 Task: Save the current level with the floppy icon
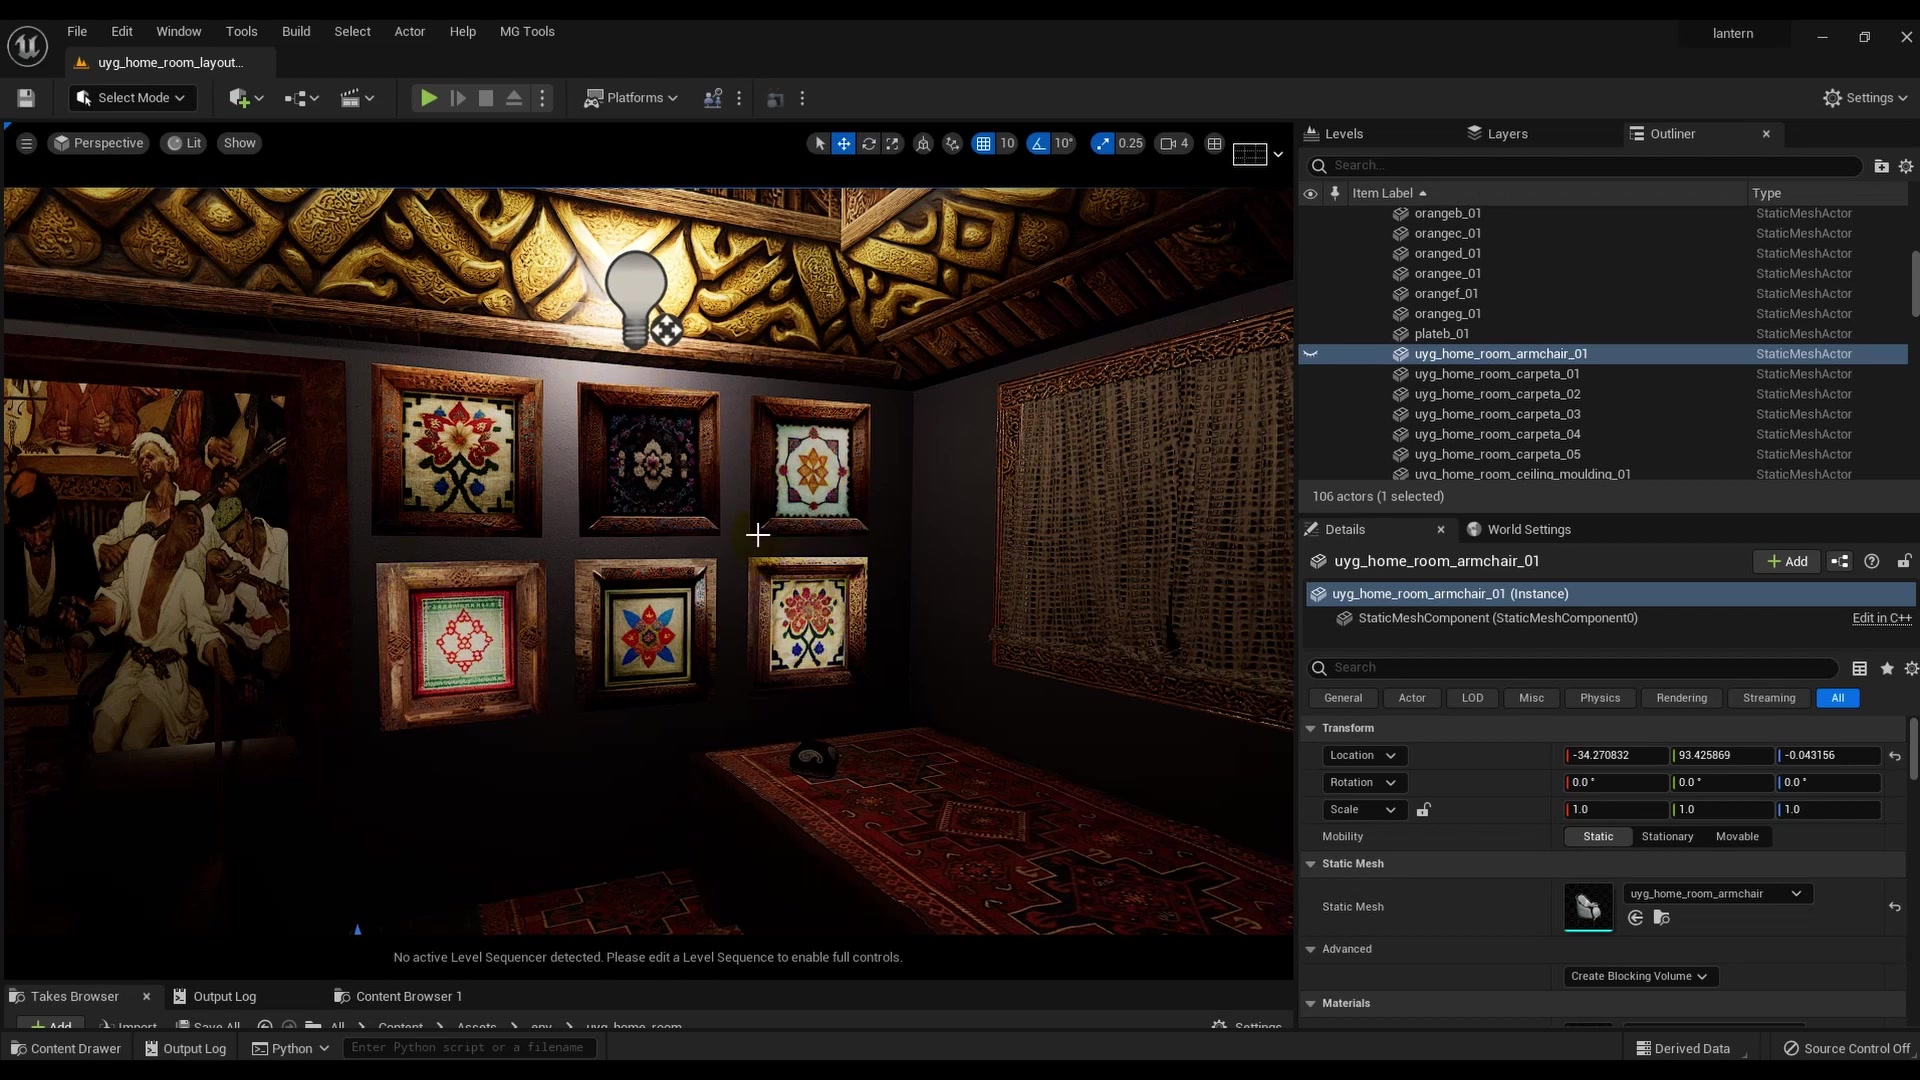26,98
